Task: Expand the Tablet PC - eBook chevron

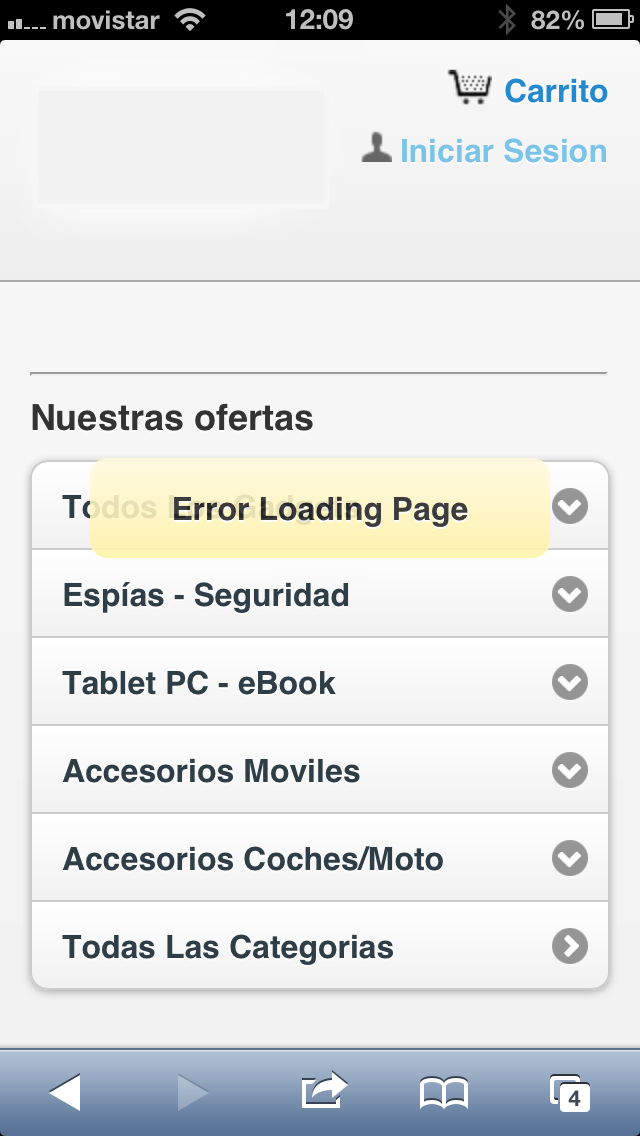Action: [570, 682]
